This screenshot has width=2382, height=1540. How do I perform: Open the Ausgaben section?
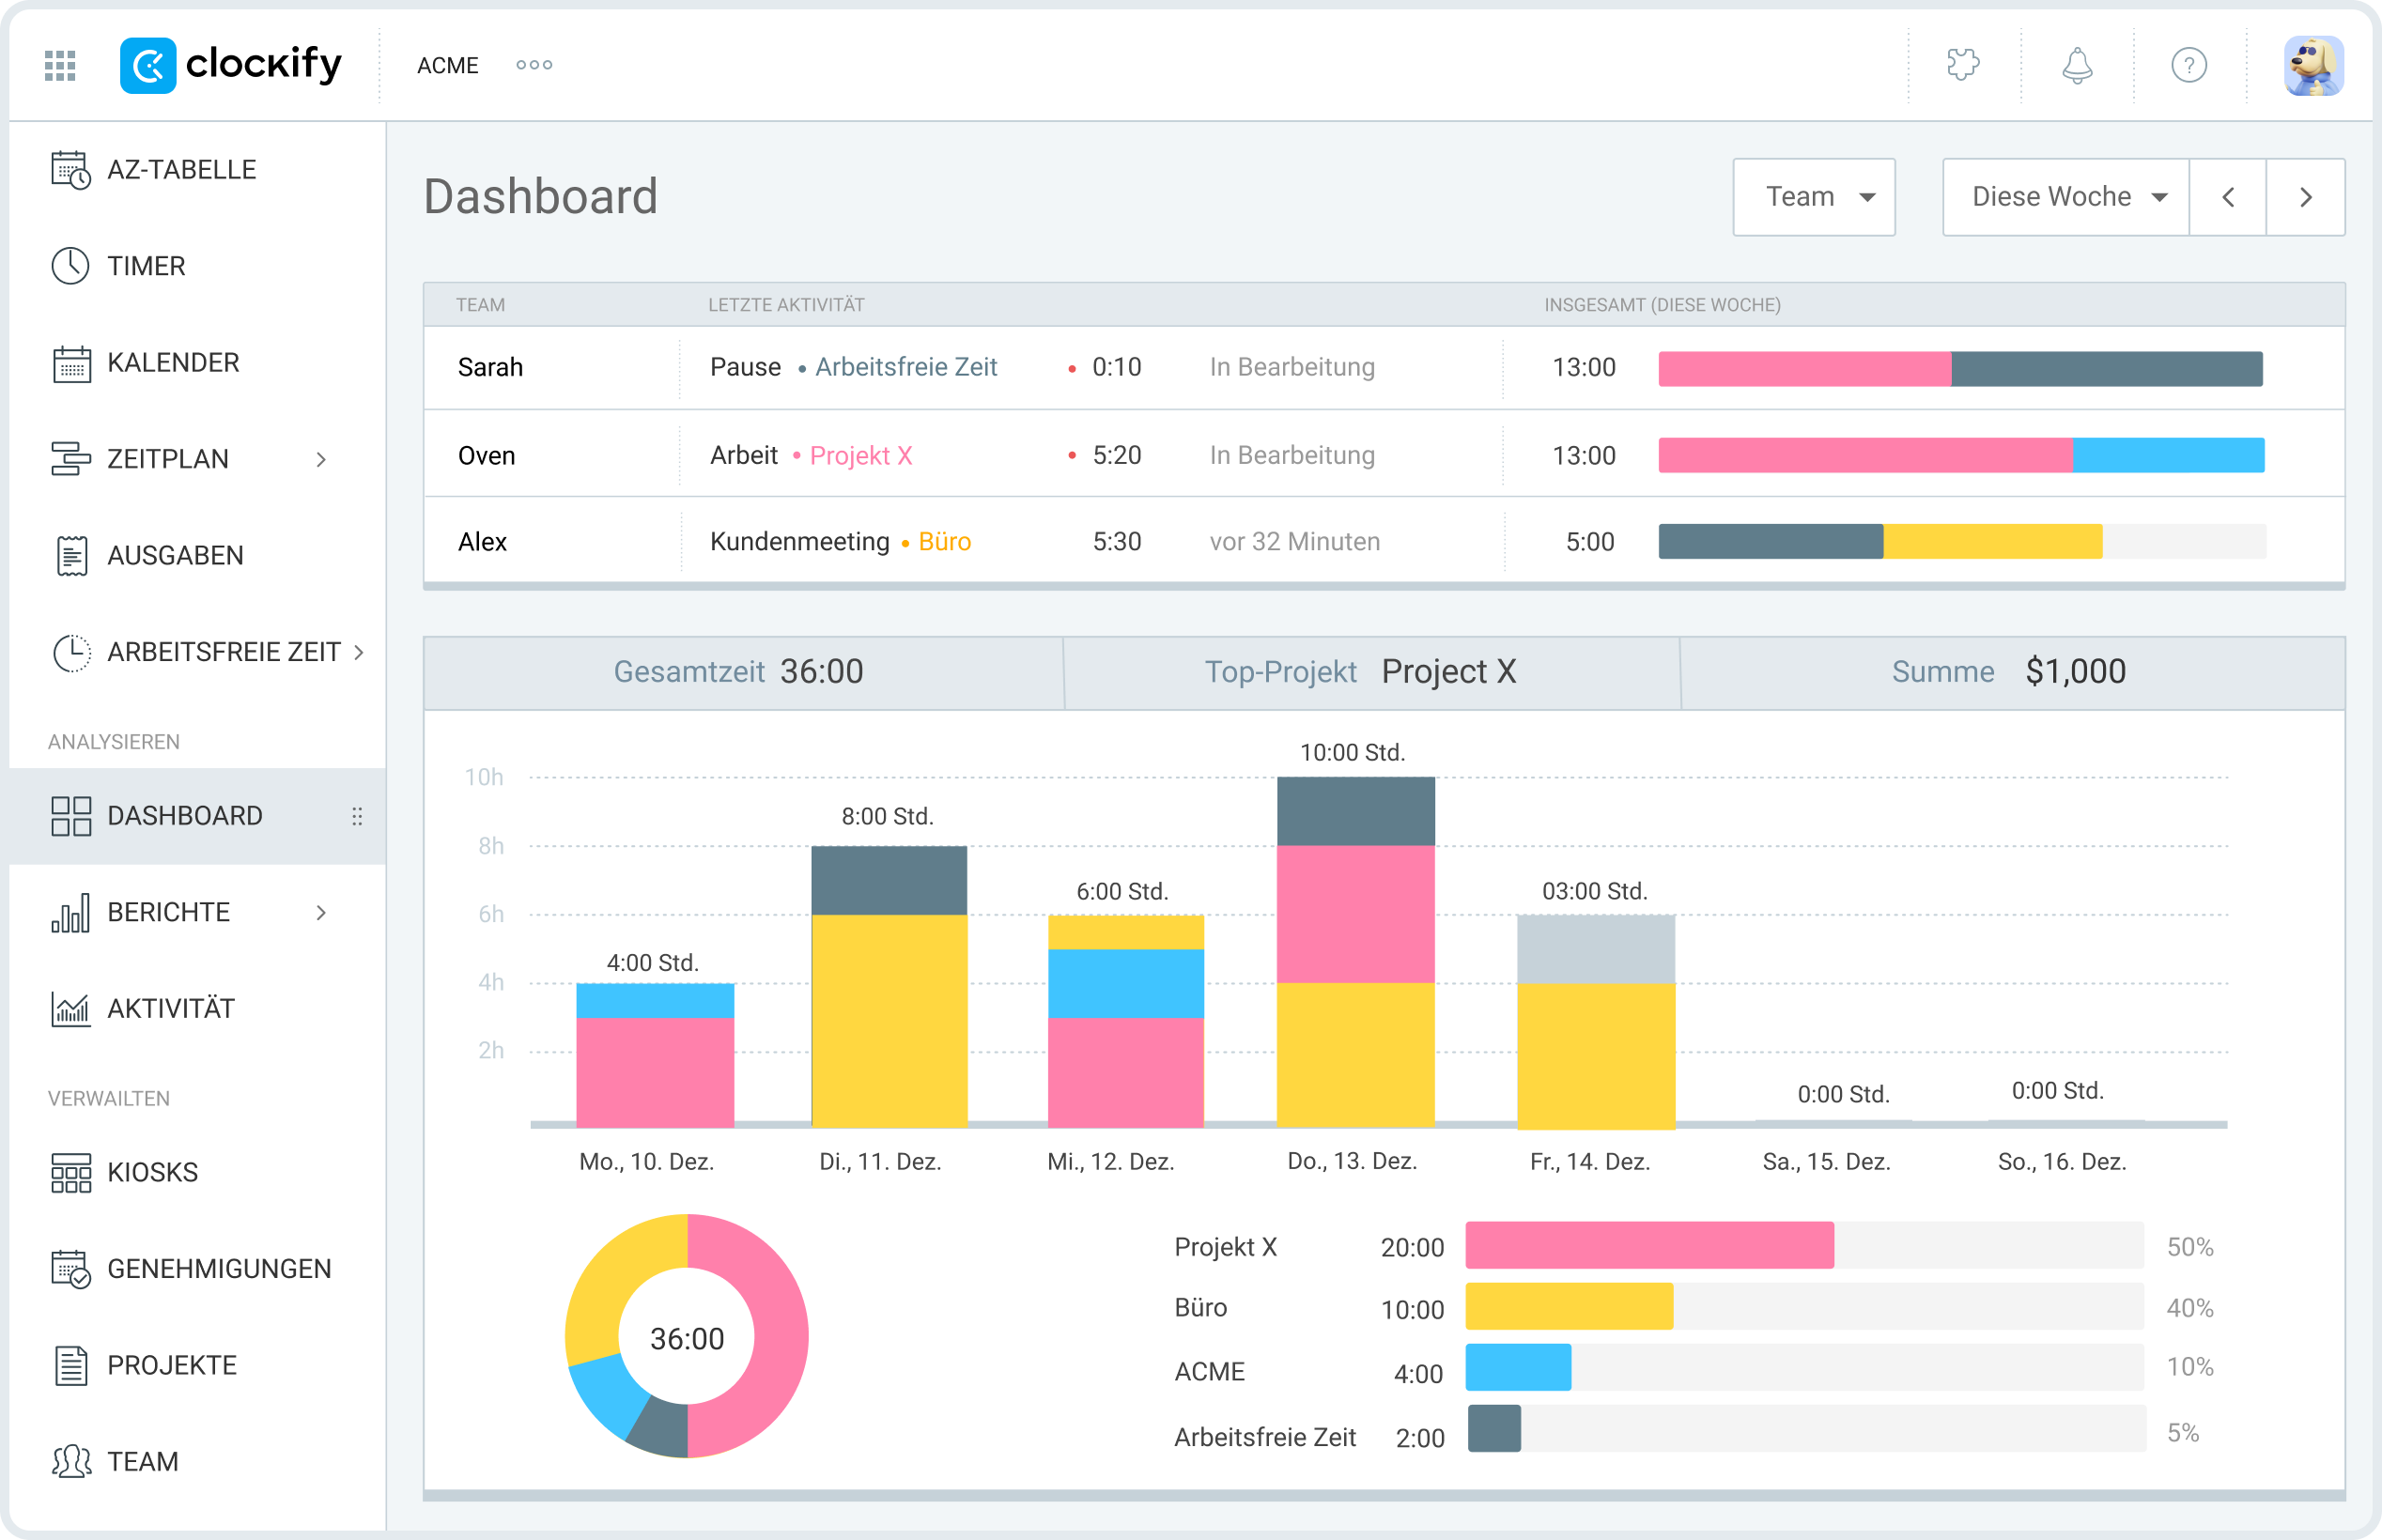176,554
